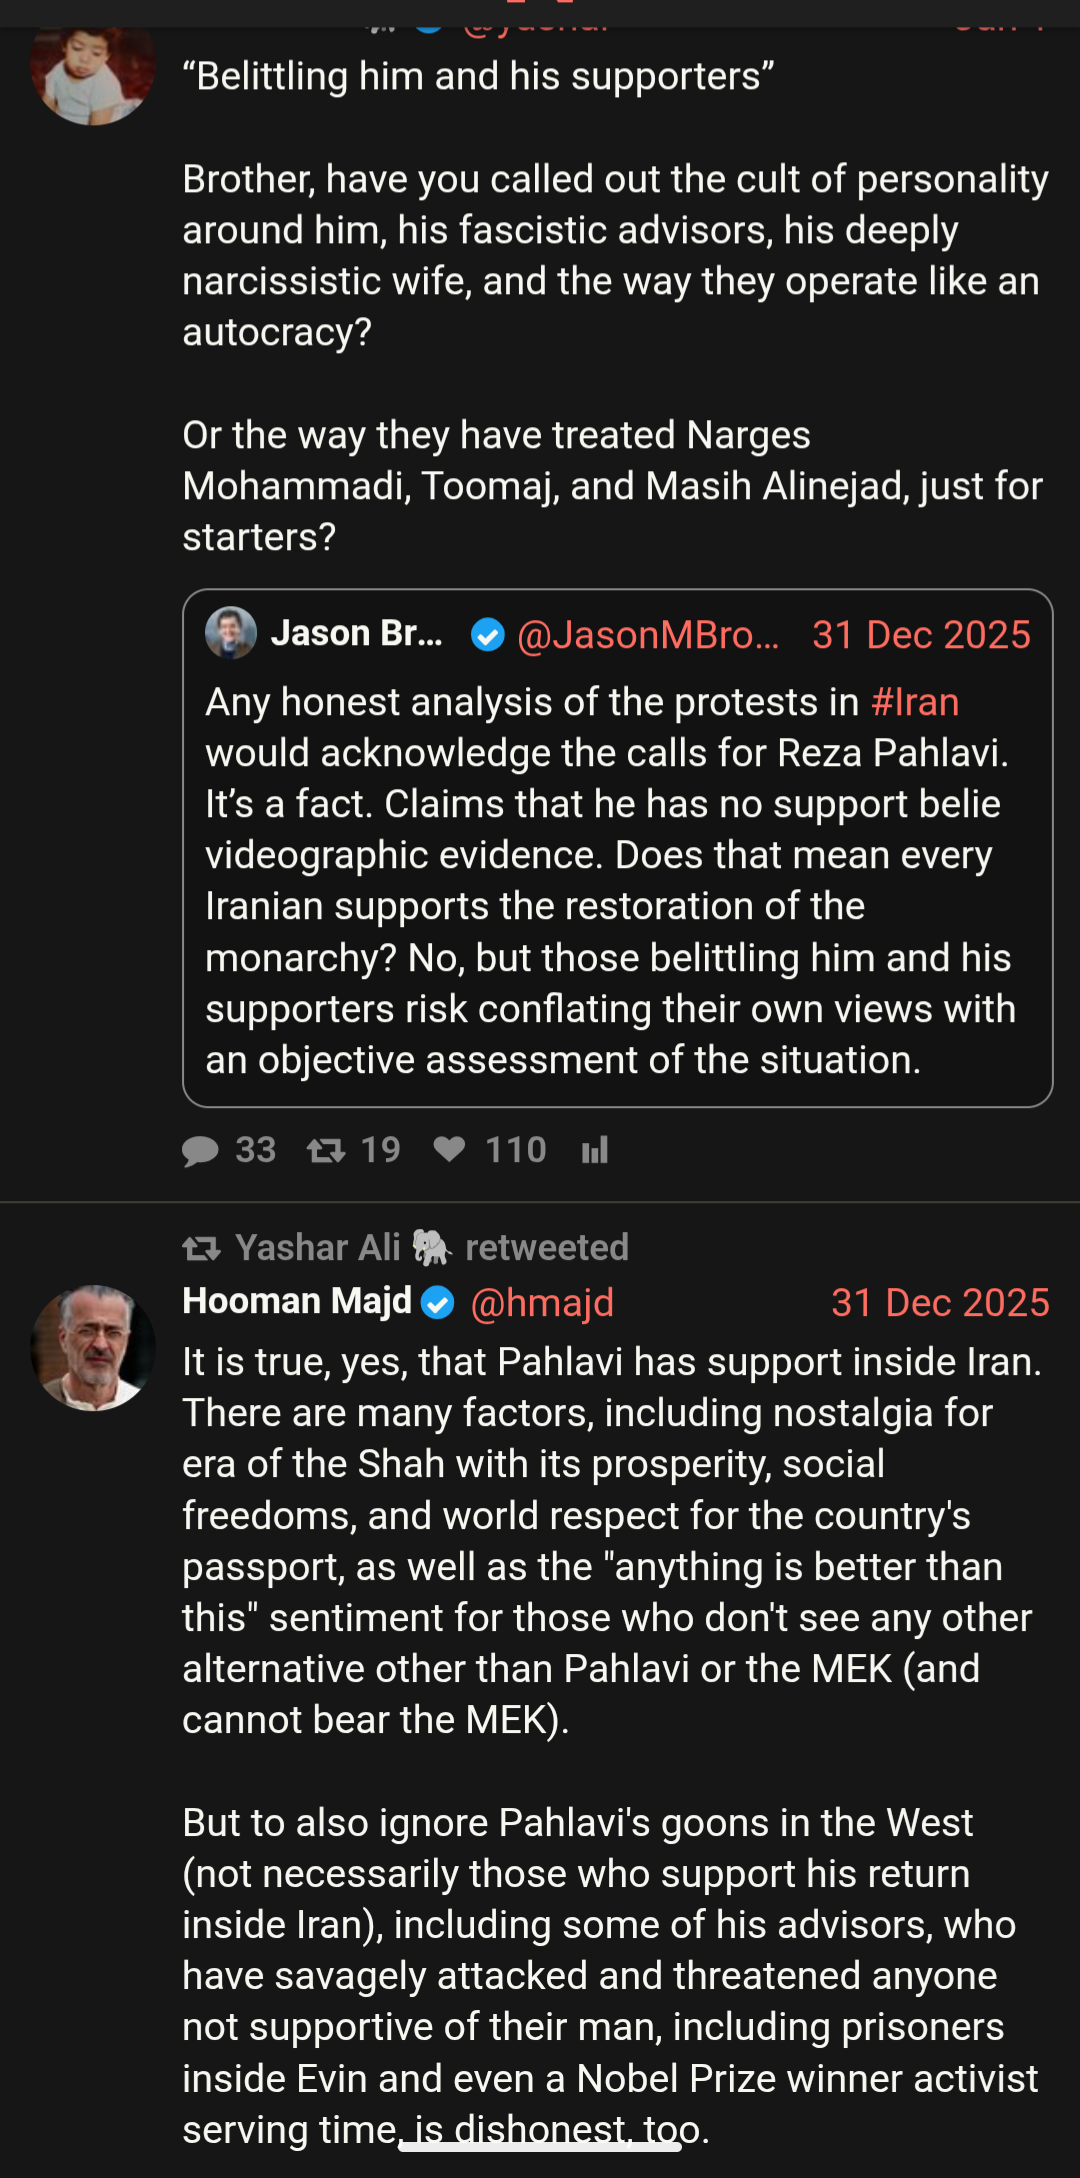Image resolution: width=1080 pixels, height=2178 pixels.
Task: Open the date on Hooman Majd's tweet
Action: 939,1303
